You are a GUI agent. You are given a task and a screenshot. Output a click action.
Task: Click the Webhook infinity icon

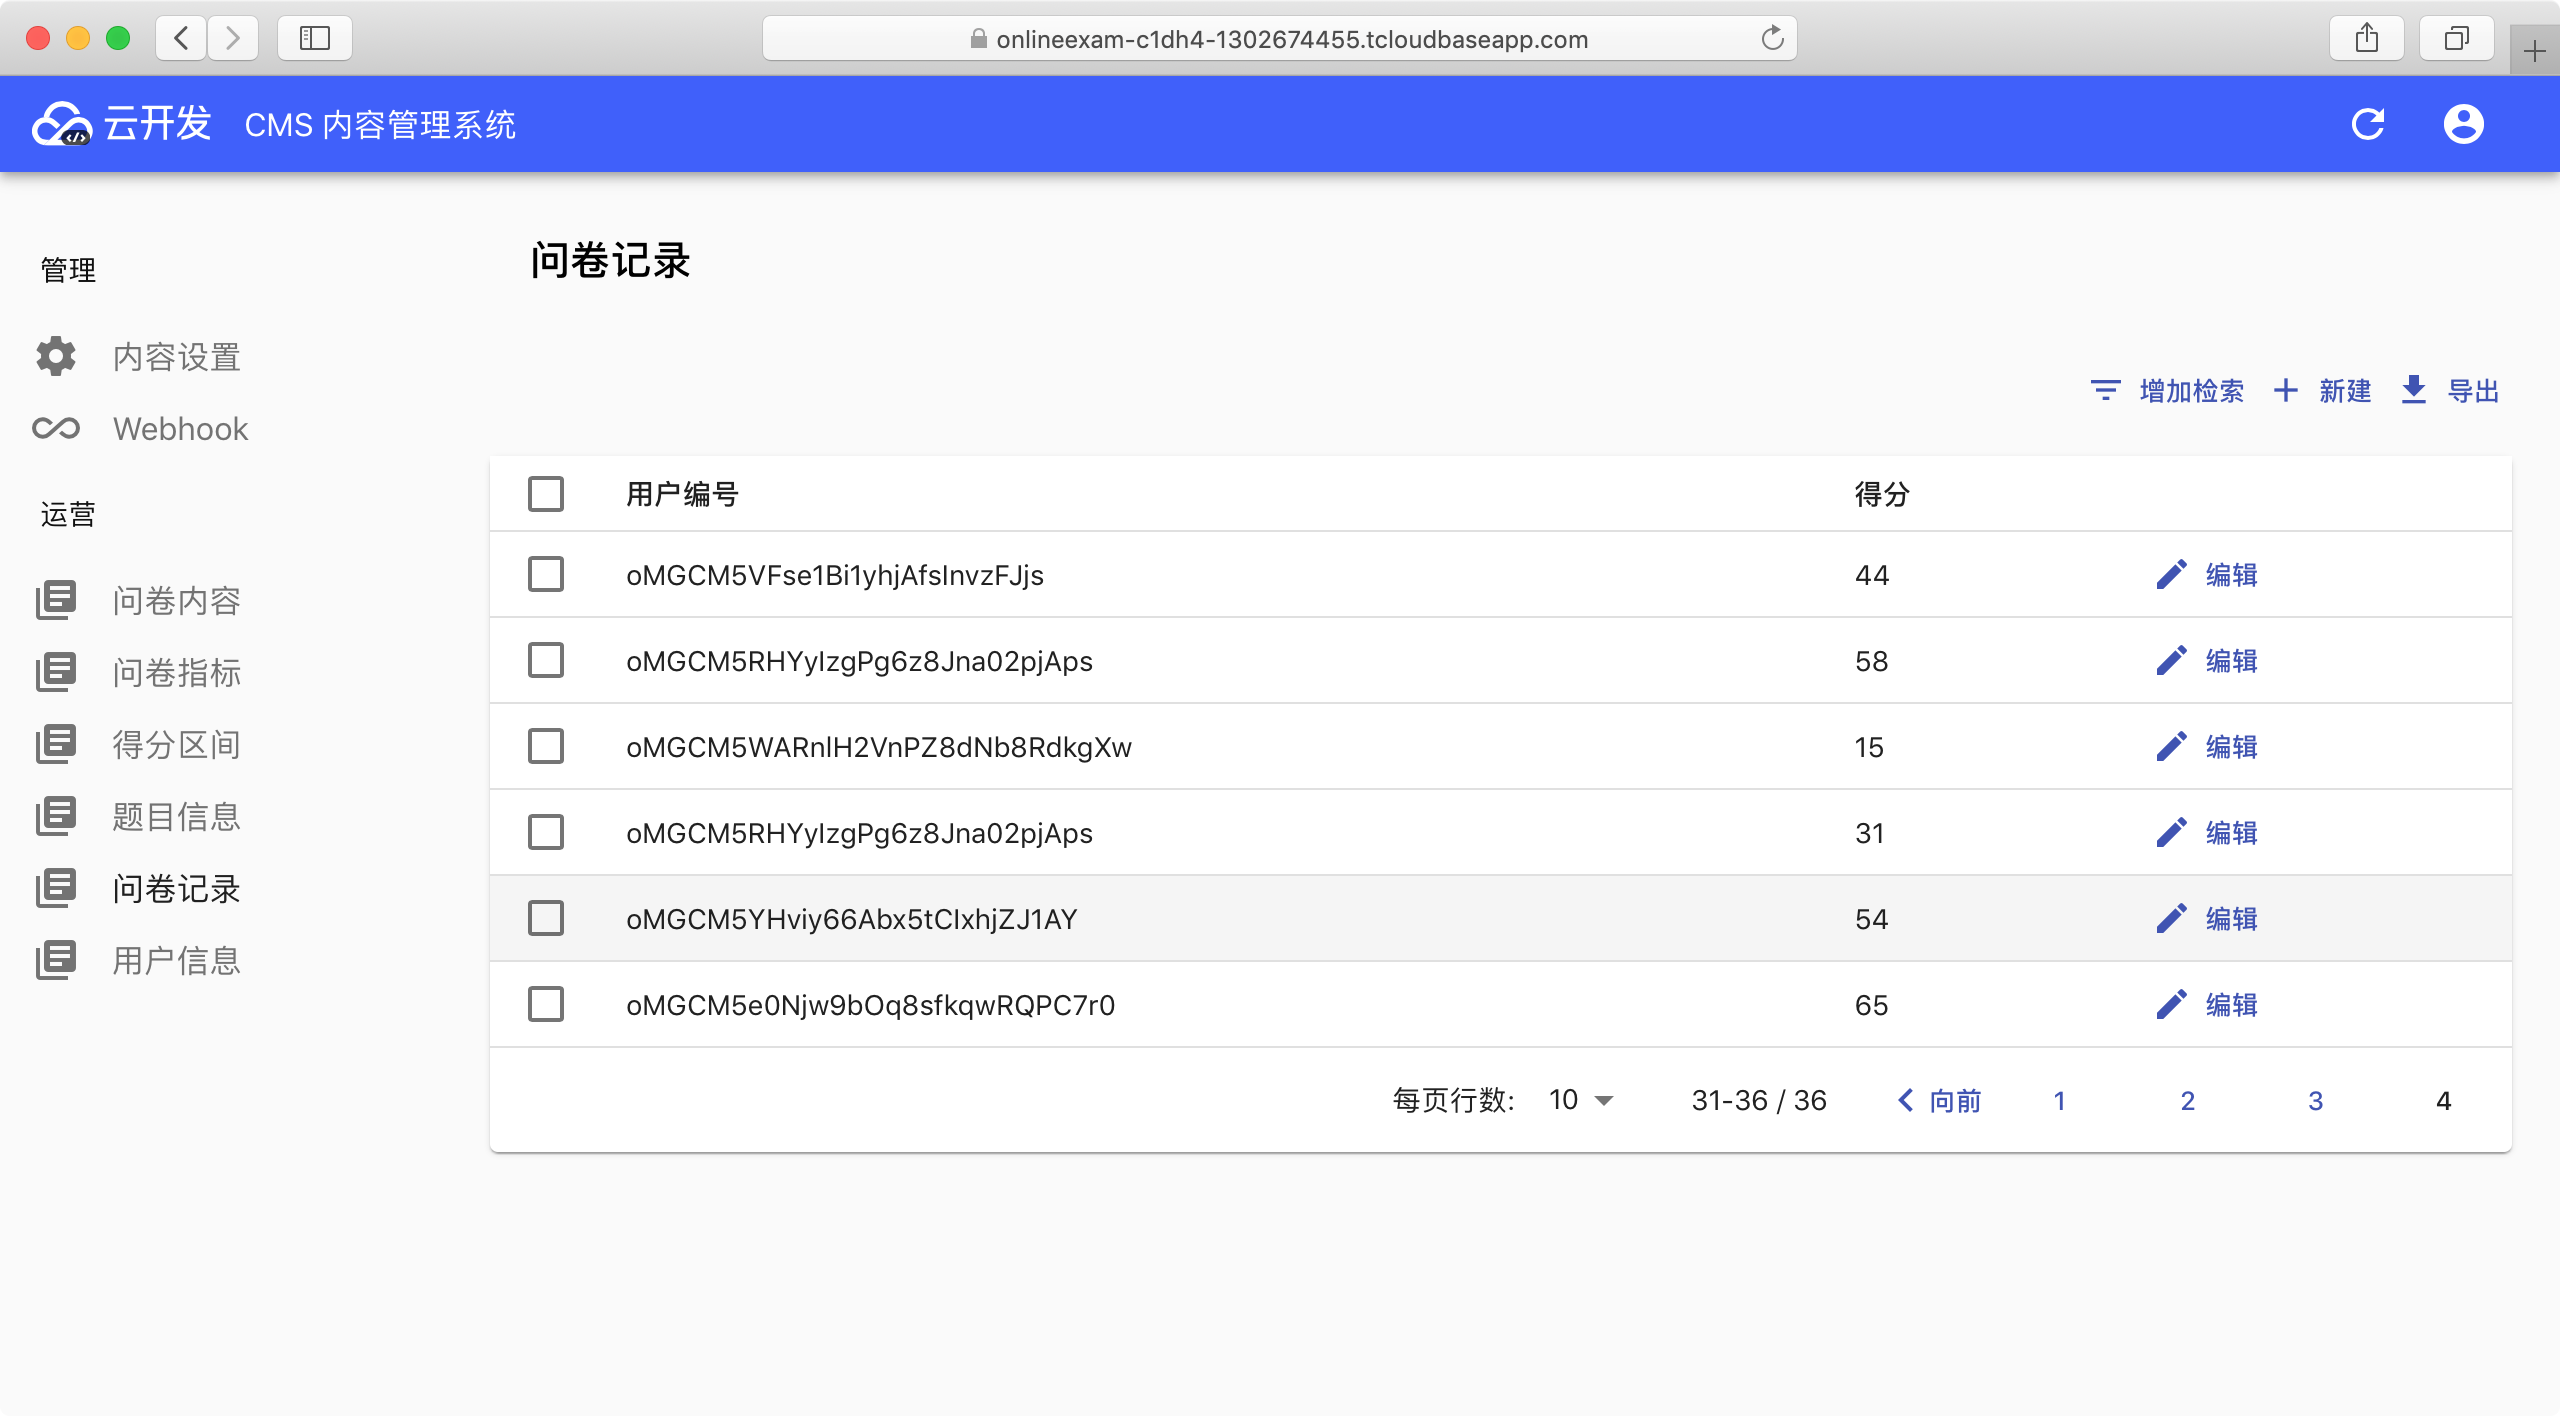[x=56, y=428]
